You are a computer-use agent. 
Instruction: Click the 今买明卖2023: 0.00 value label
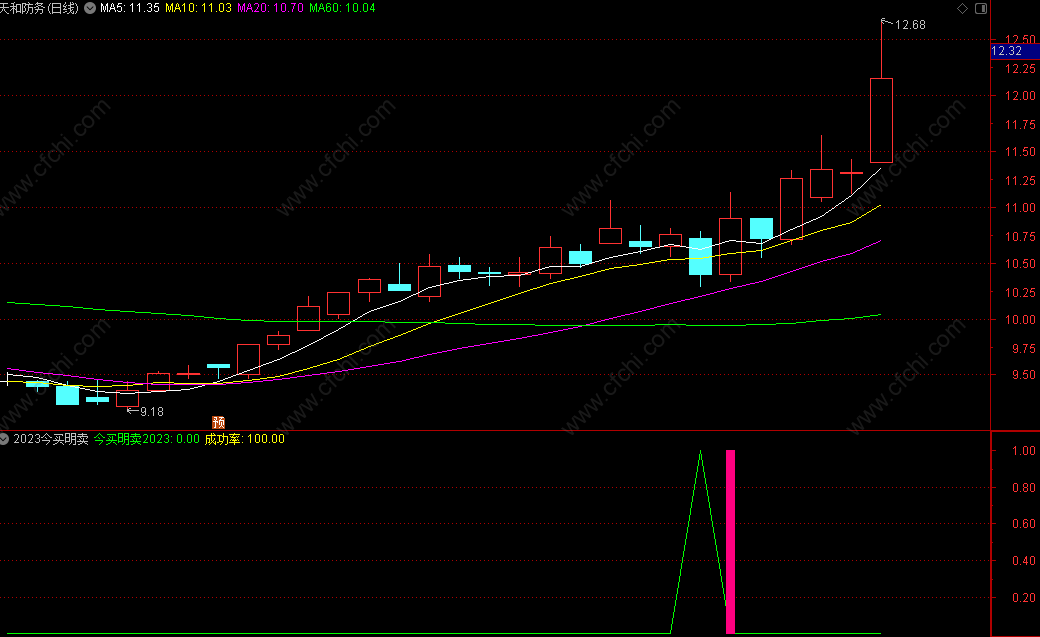[x=147, y=439]
